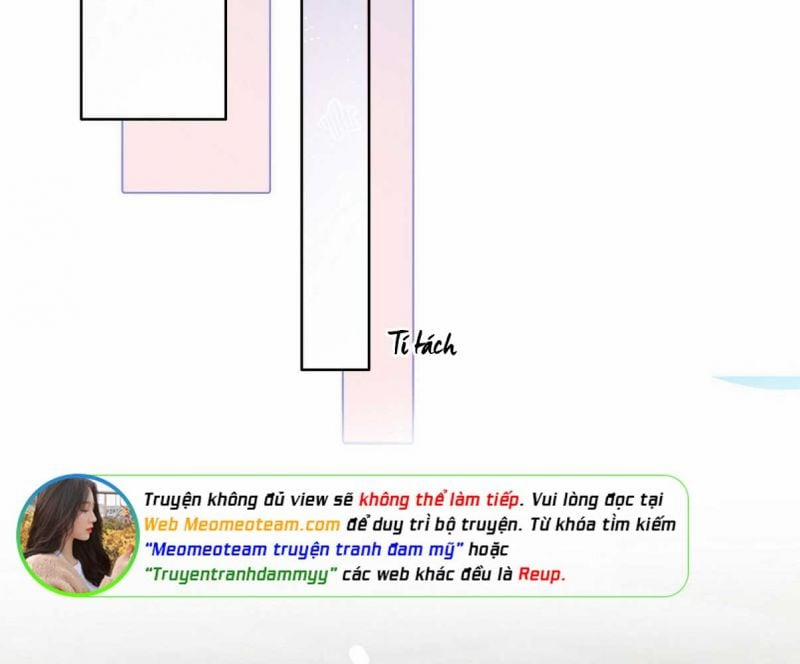The image size is (800, 664).
Task: Click the light blue shape at right edge
Action: pyautogui.click(x=757, y=382)
